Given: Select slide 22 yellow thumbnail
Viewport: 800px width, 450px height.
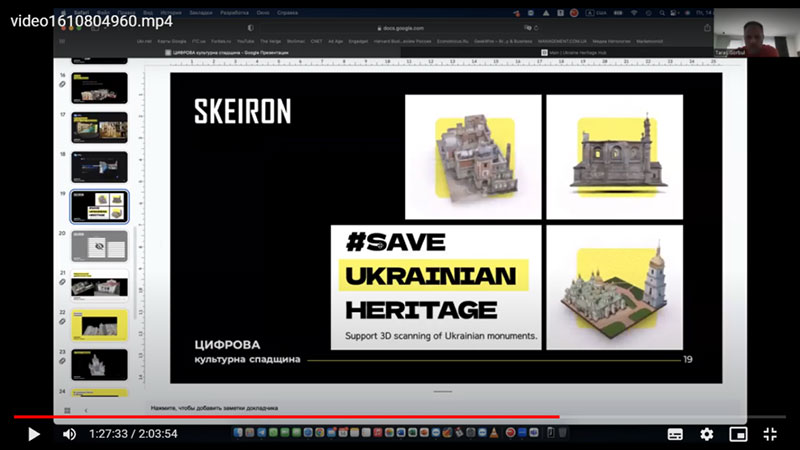Looking at the screenshot, I should (99, 325).
